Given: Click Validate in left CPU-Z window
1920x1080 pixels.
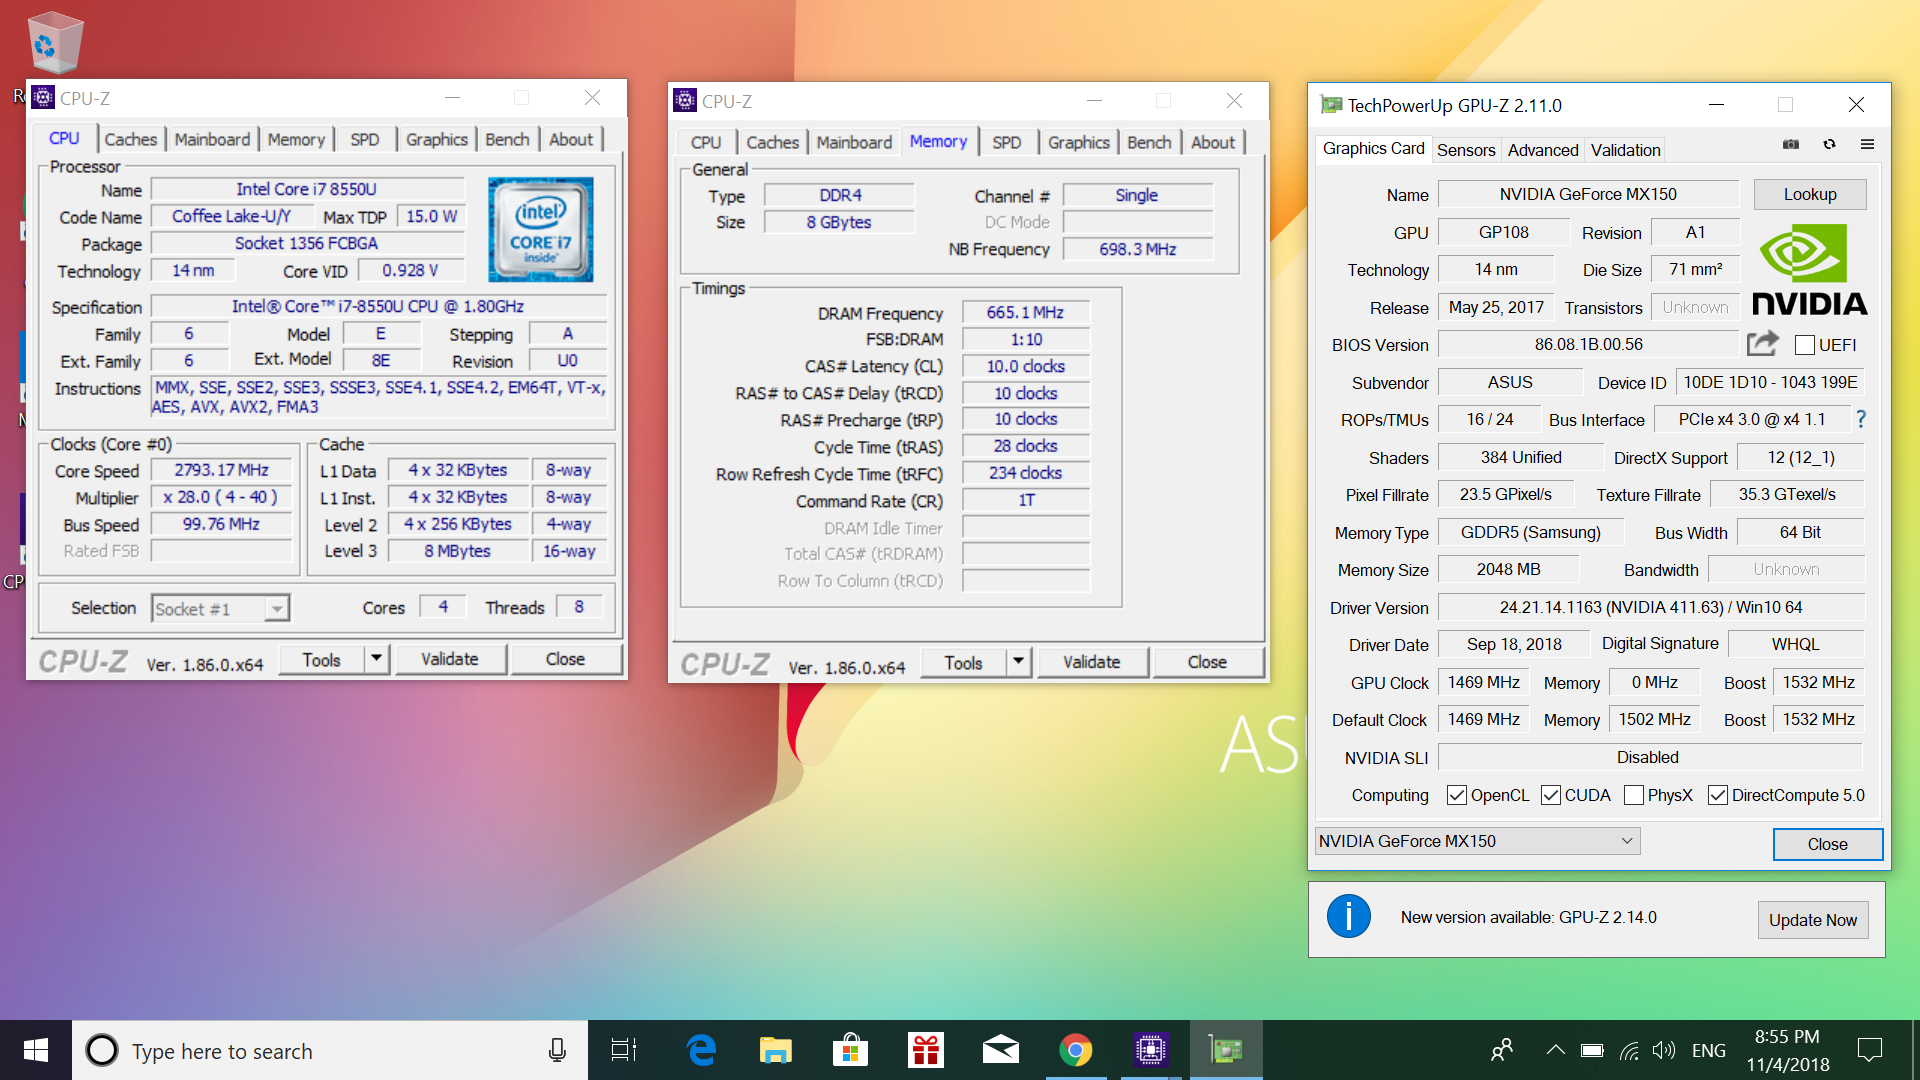Looking at the screenshot, I should click(x=450, y=659).
